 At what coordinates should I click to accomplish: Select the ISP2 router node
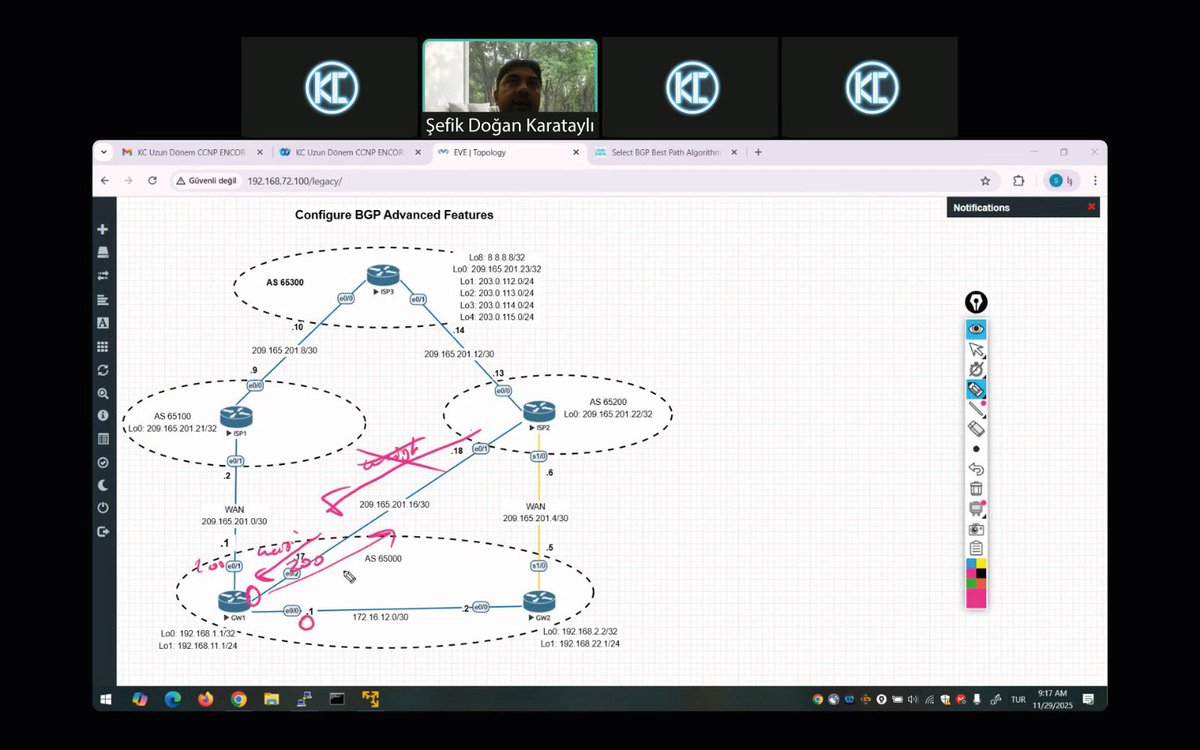(538, 411)
